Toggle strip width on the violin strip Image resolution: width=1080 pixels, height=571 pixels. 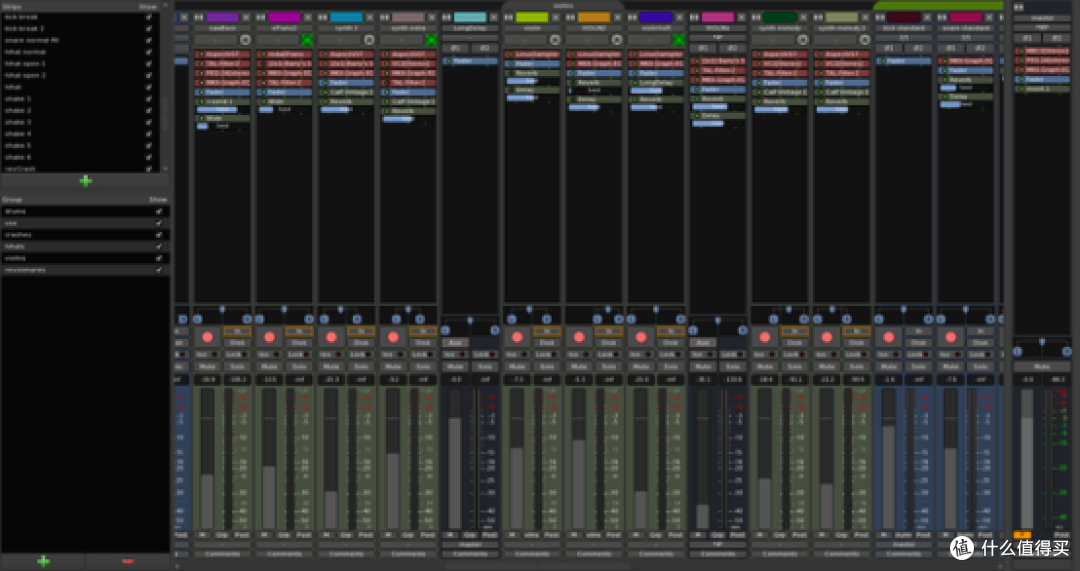pyautogui.click(x=509, y=17)
